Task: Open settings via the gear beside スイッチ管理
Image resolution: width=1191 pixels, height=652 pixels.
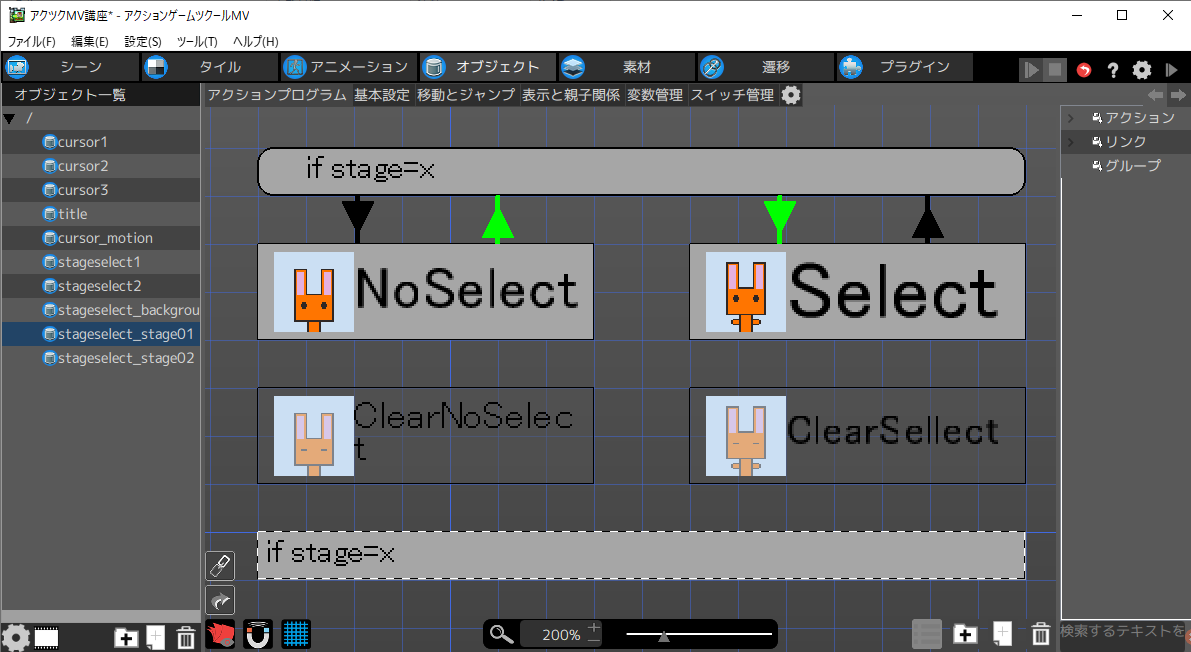Action: [791, 95]
